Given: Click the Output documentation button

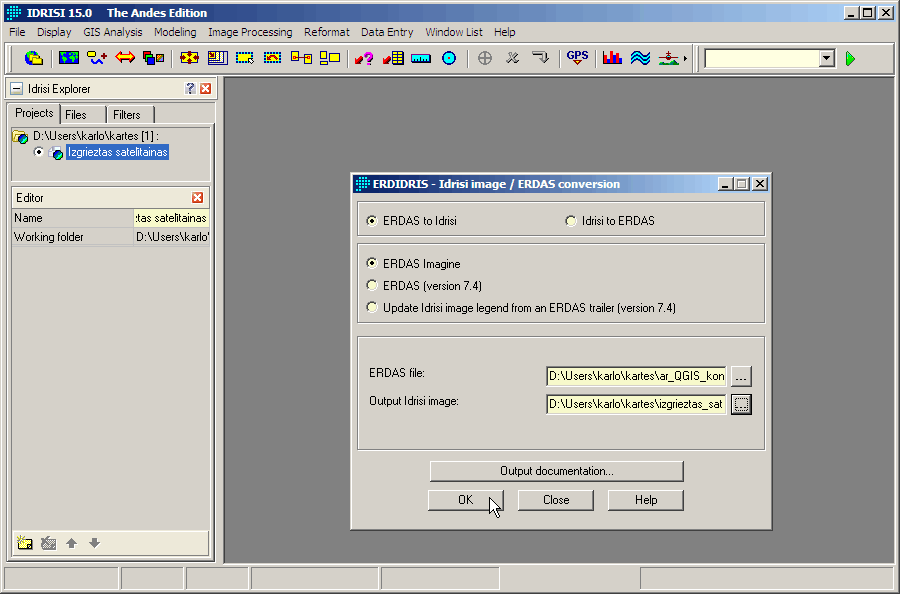Looking at the screenshot, I should point(556,471).
